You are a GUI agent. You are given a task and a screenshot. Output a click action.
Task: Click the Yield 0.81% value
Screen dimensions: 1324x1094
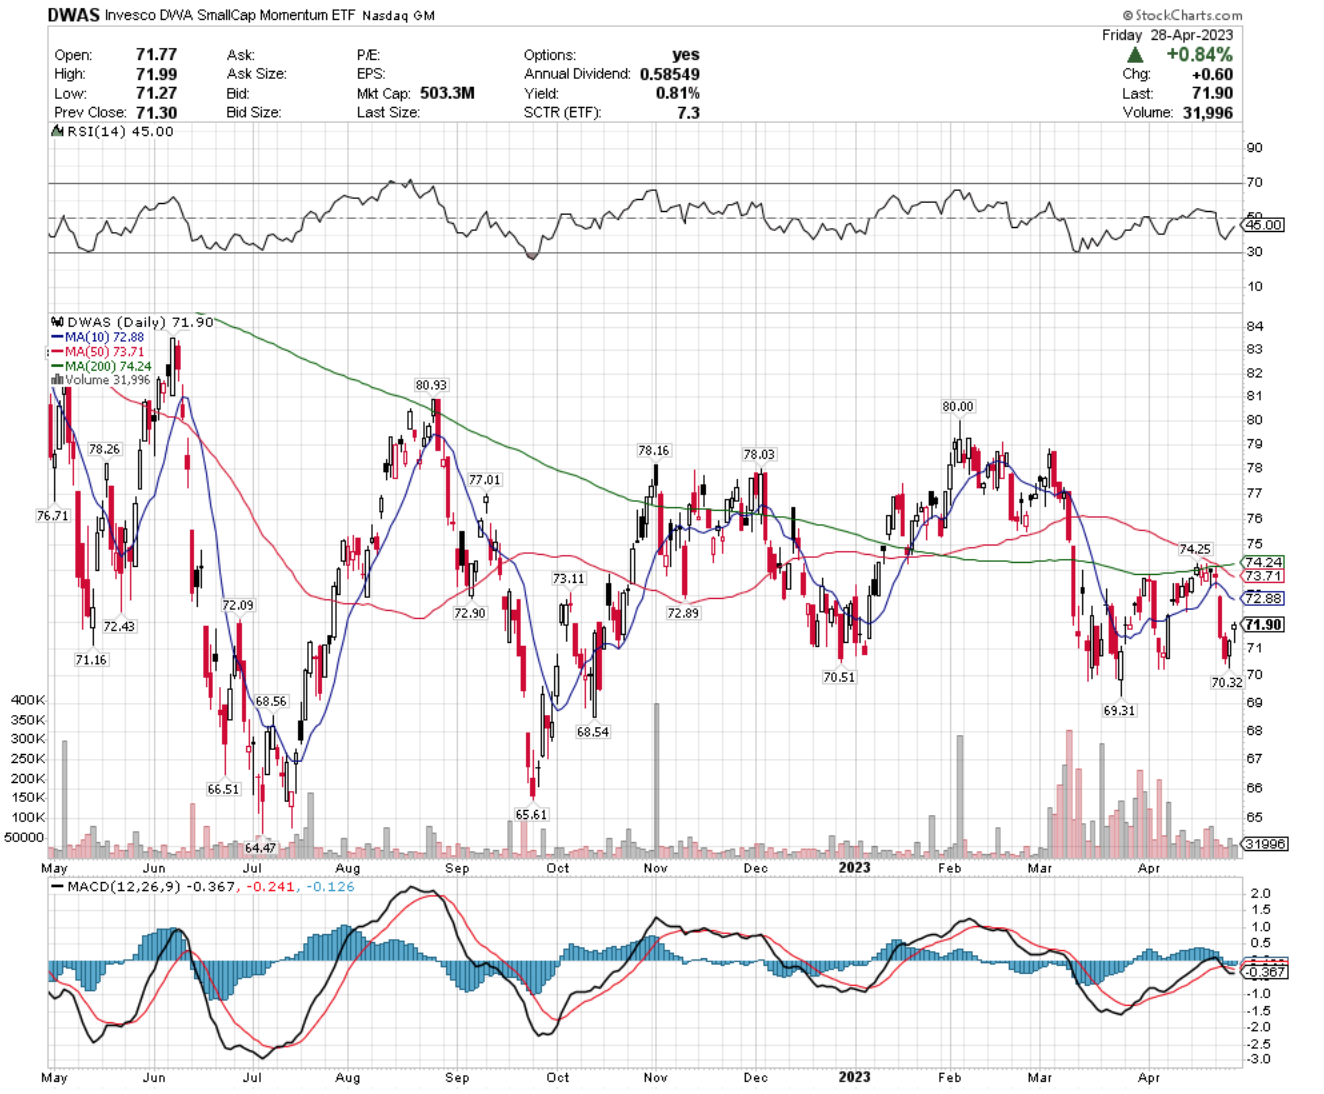[679, 93]
